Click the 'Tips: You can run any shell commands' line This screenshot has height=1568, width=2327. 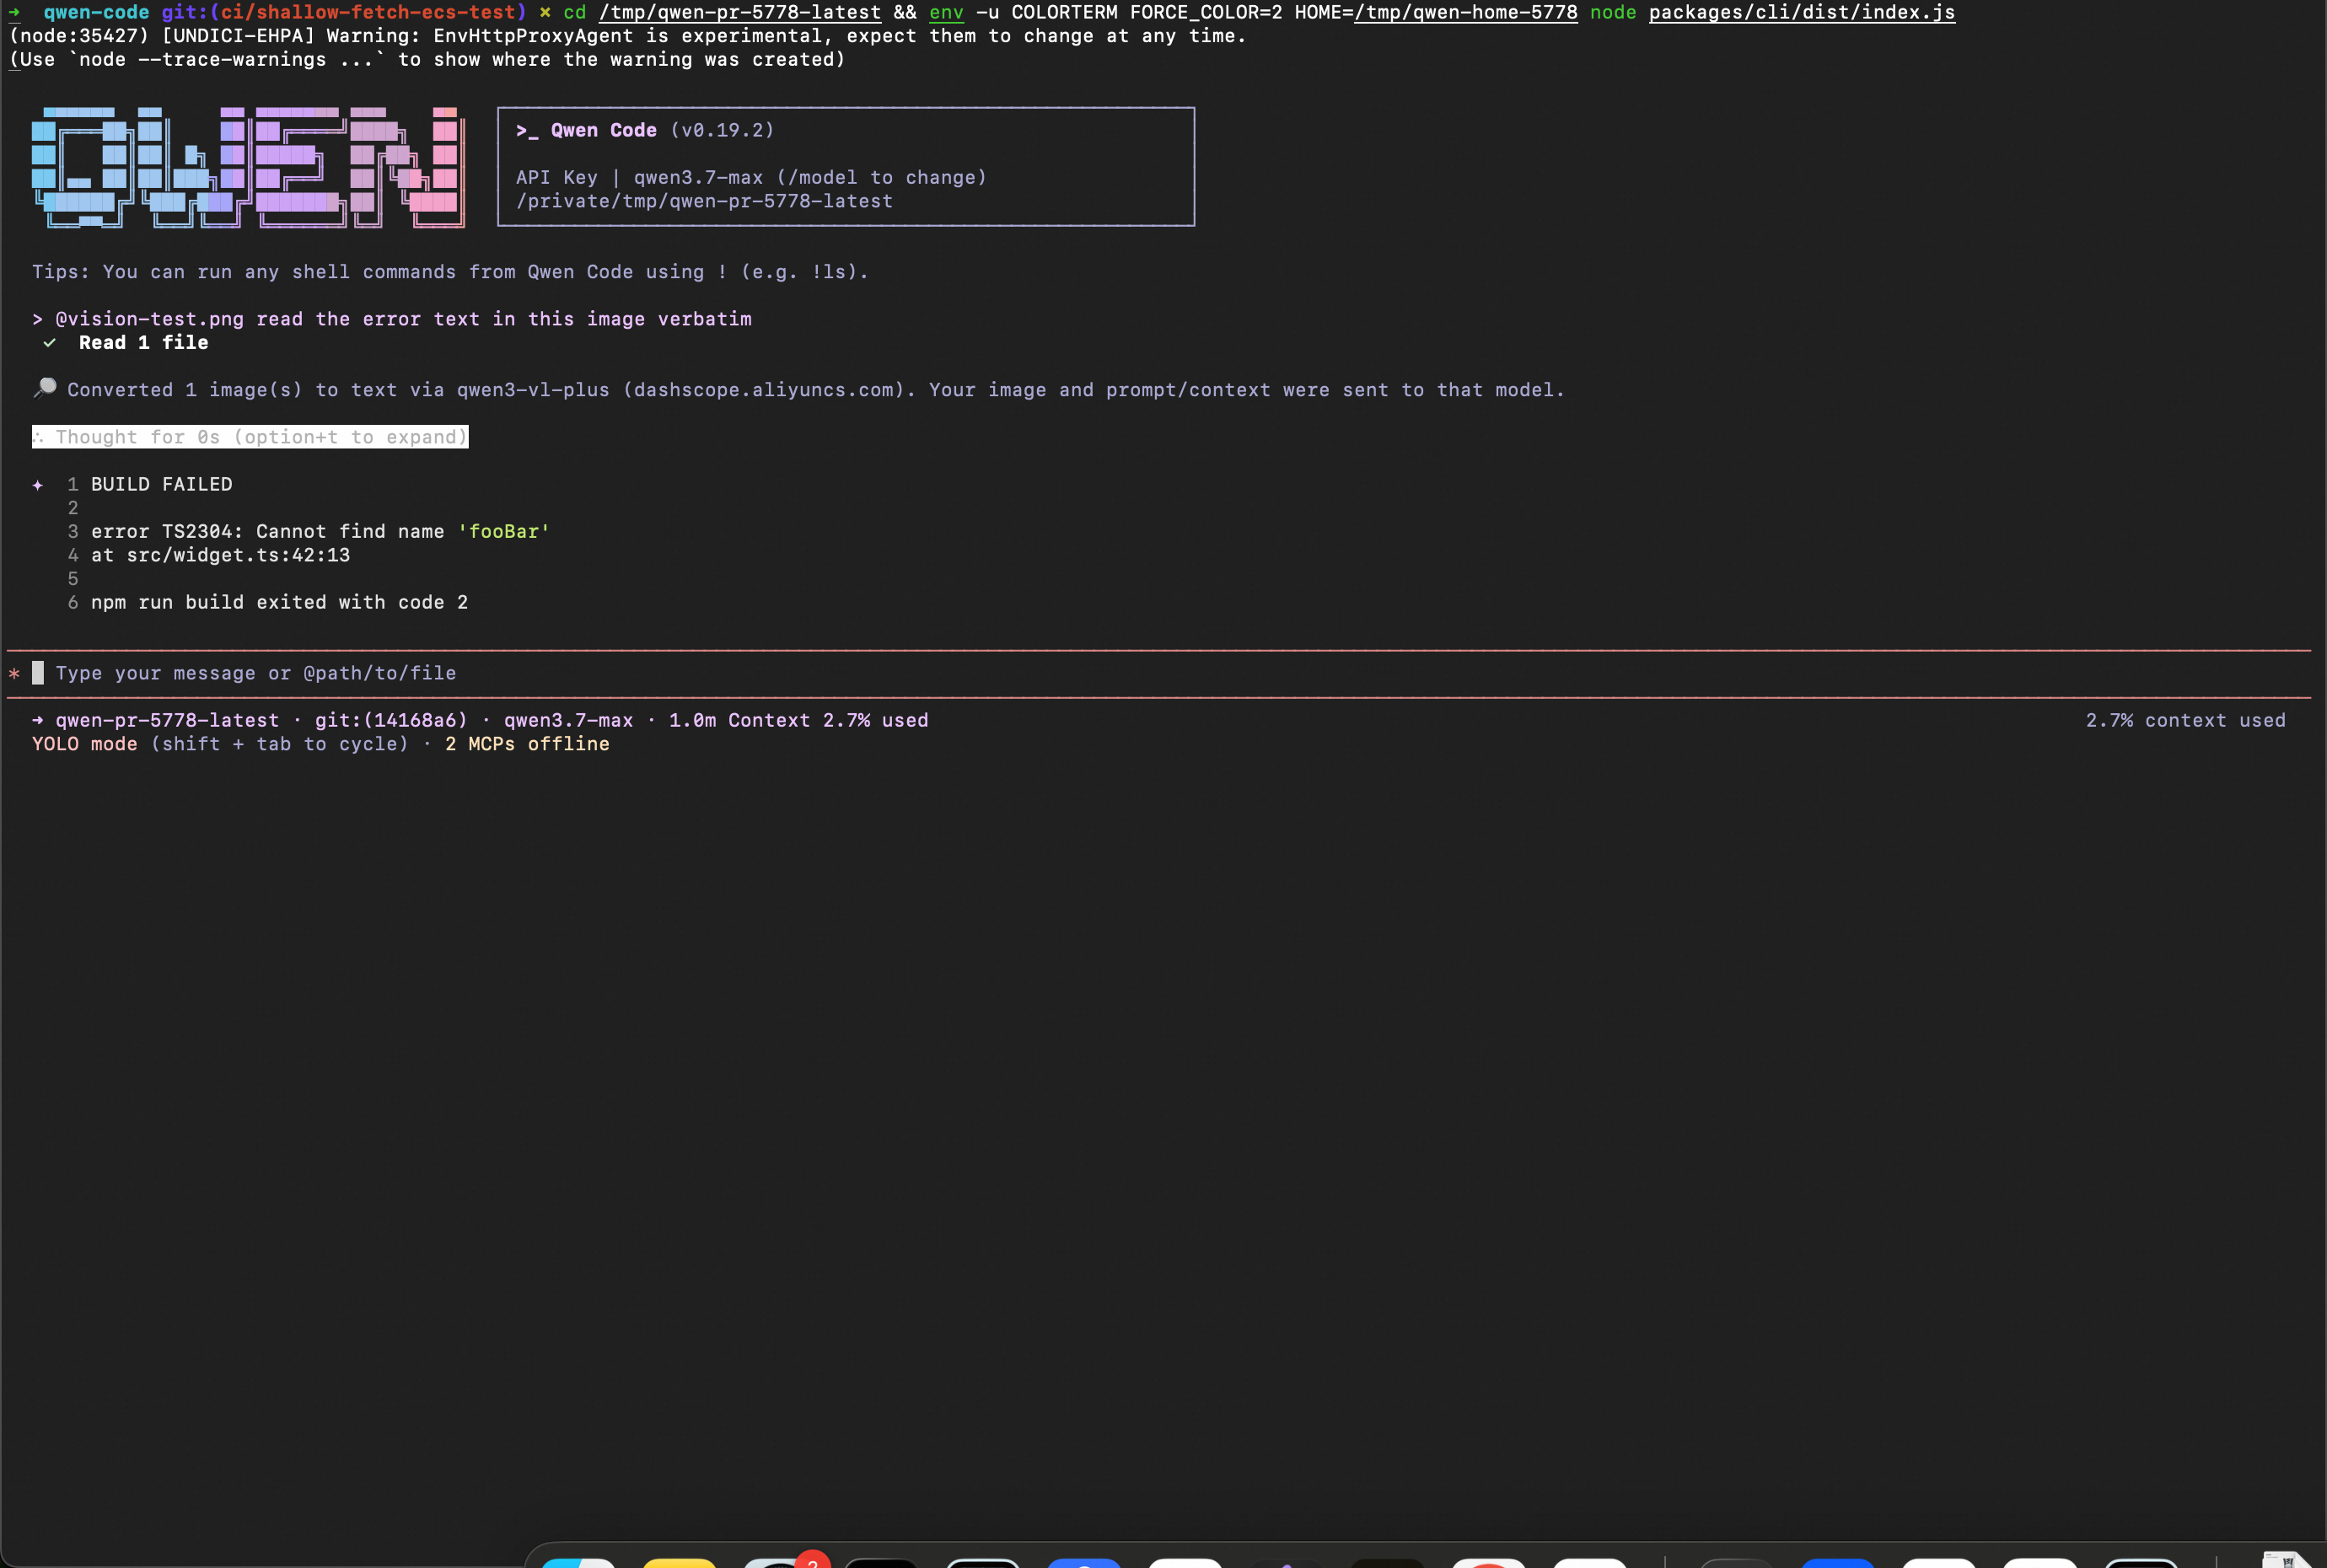pyautogui.click(x=450, y=272)
